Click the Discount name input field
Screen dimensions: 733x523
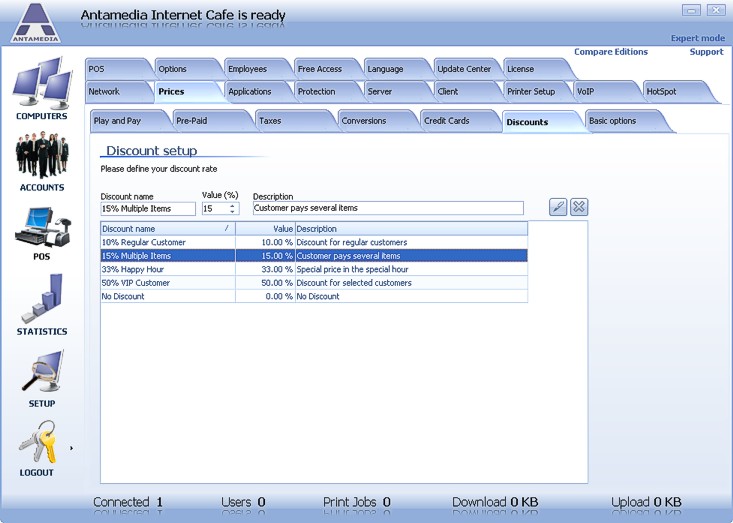(148, 208)
